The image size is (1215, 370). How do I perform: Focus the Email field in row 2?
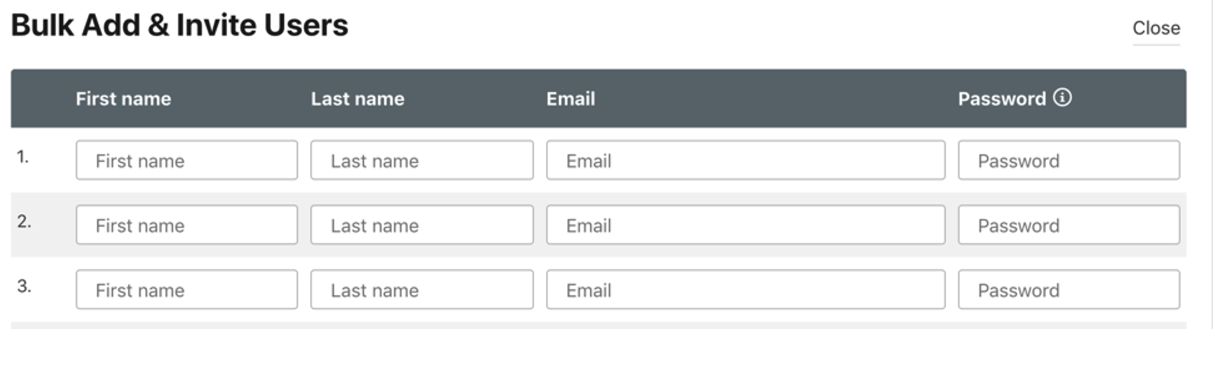(x=746, y=225)
